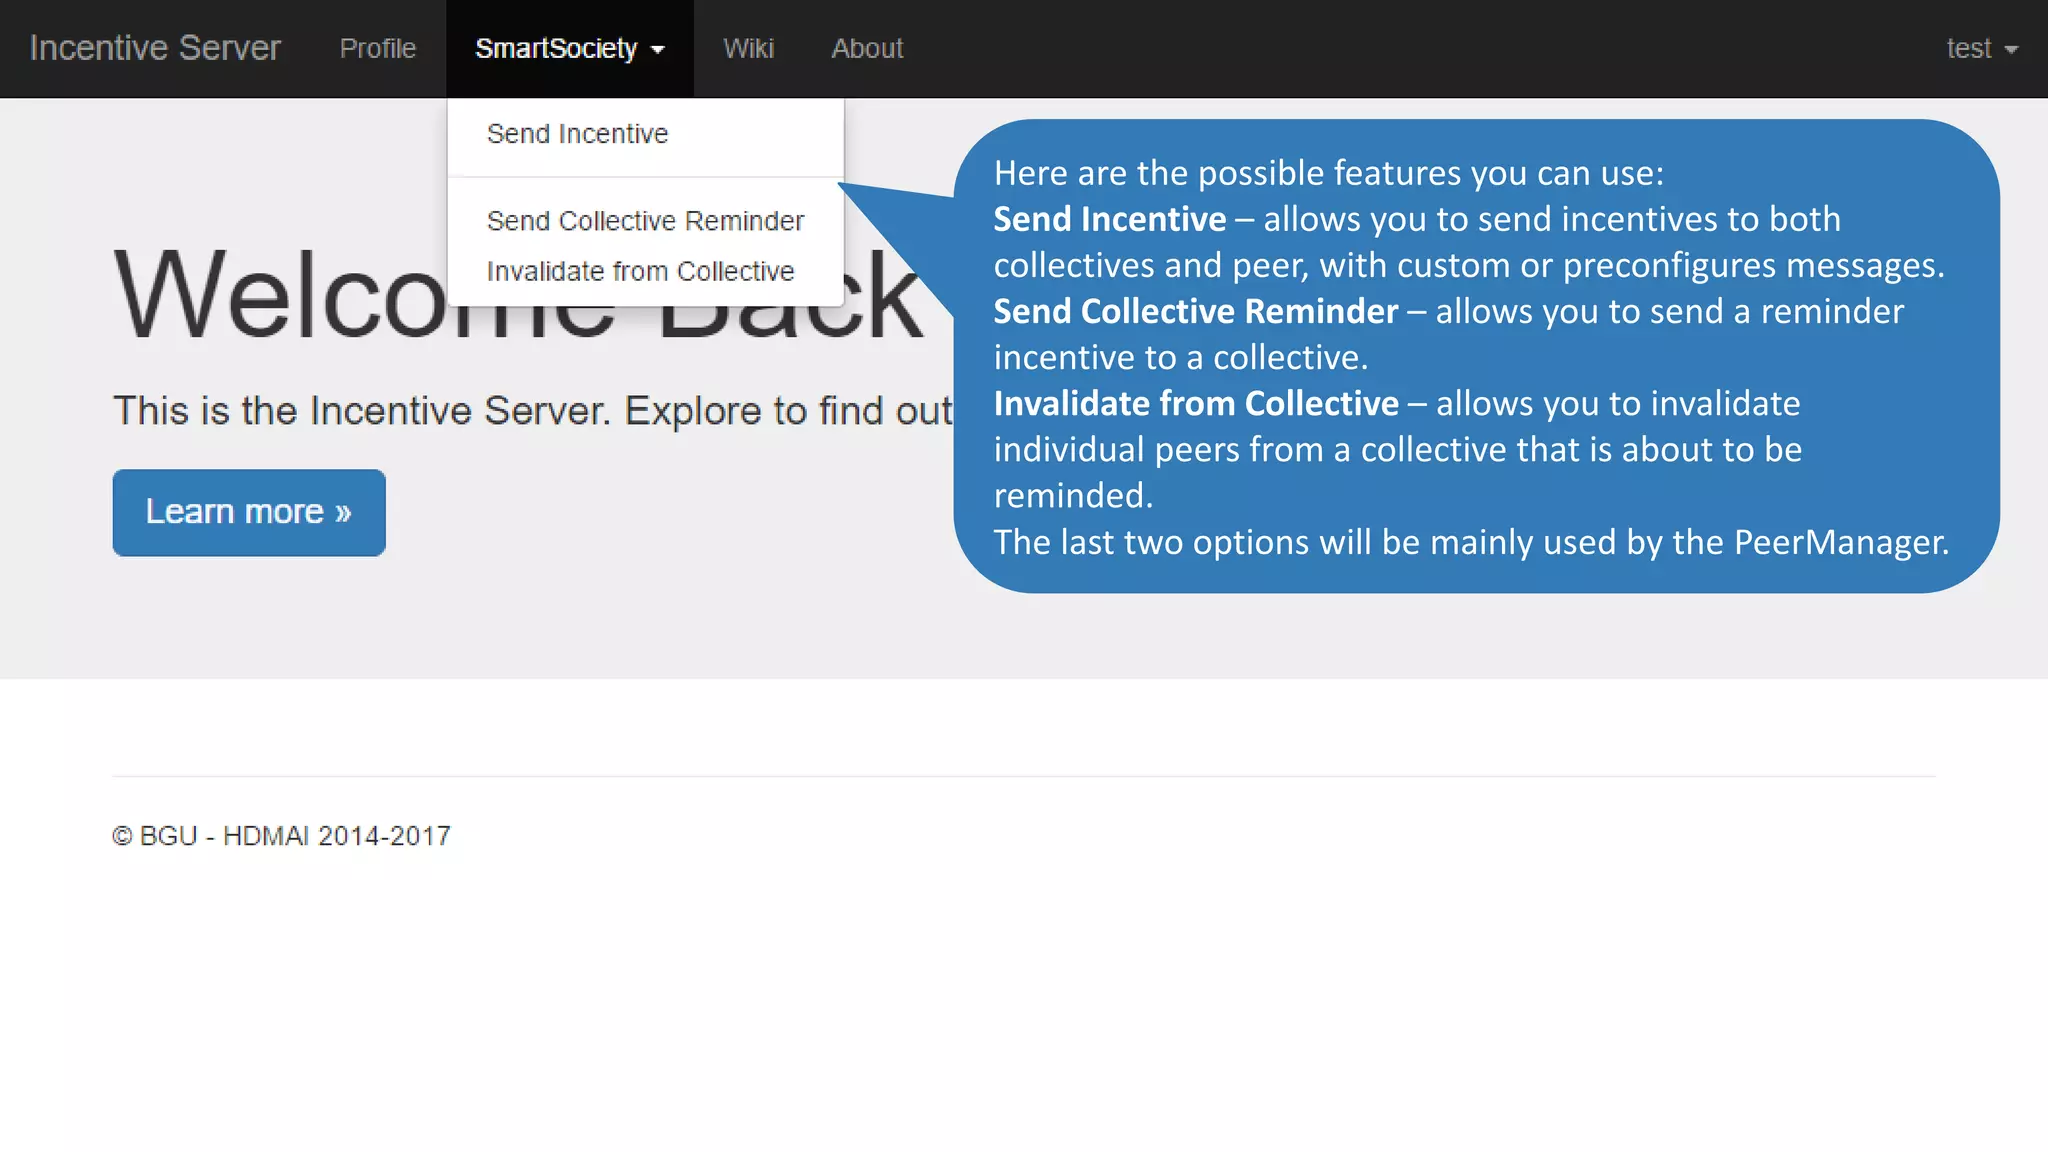The image size is (2048, 1152).
Task: Open the Wiki page
Action: tap(748, 48)
